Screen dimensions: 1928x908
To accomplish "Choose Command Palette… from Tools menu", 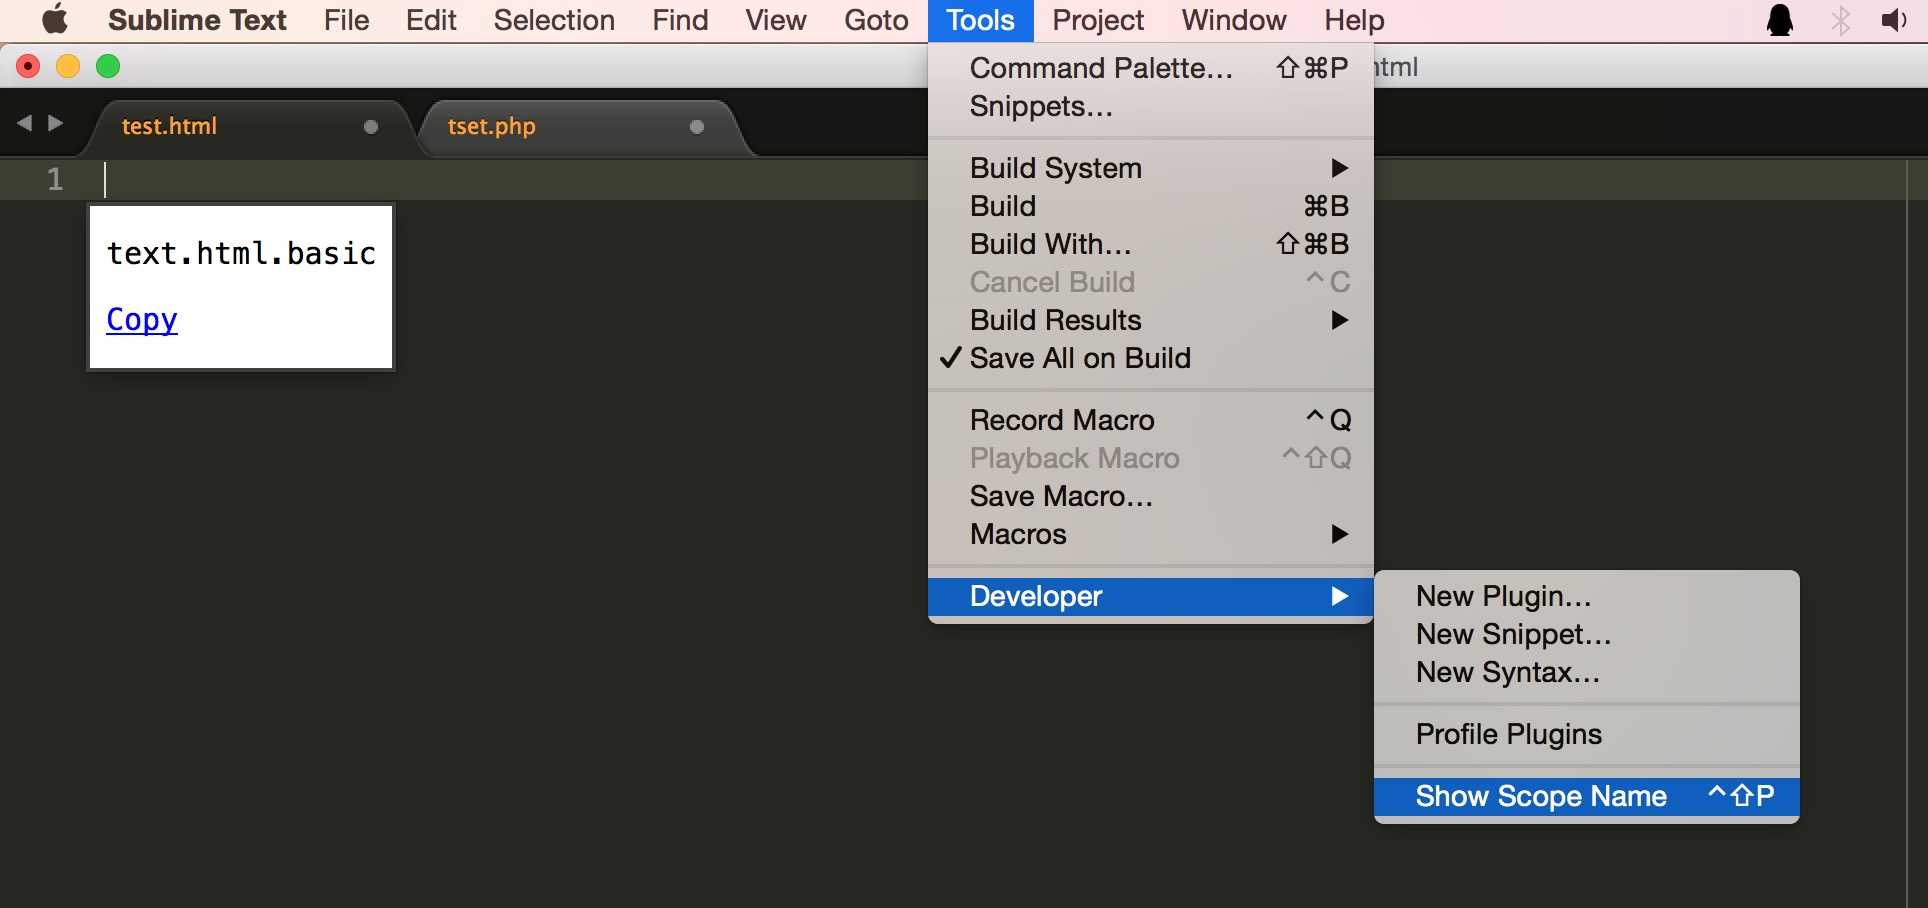I will tap(1150, 68).
